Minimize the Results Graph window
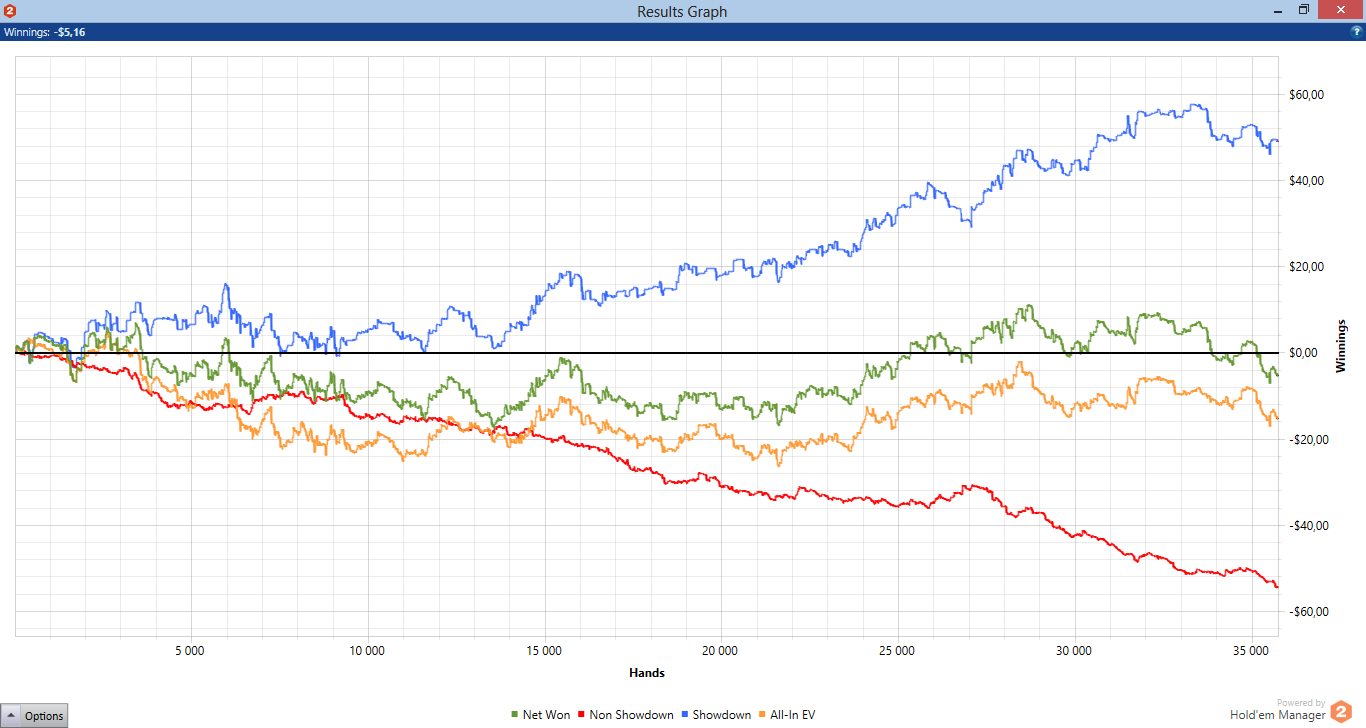The width and height of the screenshot is (1366, 728). [1277, 11]
